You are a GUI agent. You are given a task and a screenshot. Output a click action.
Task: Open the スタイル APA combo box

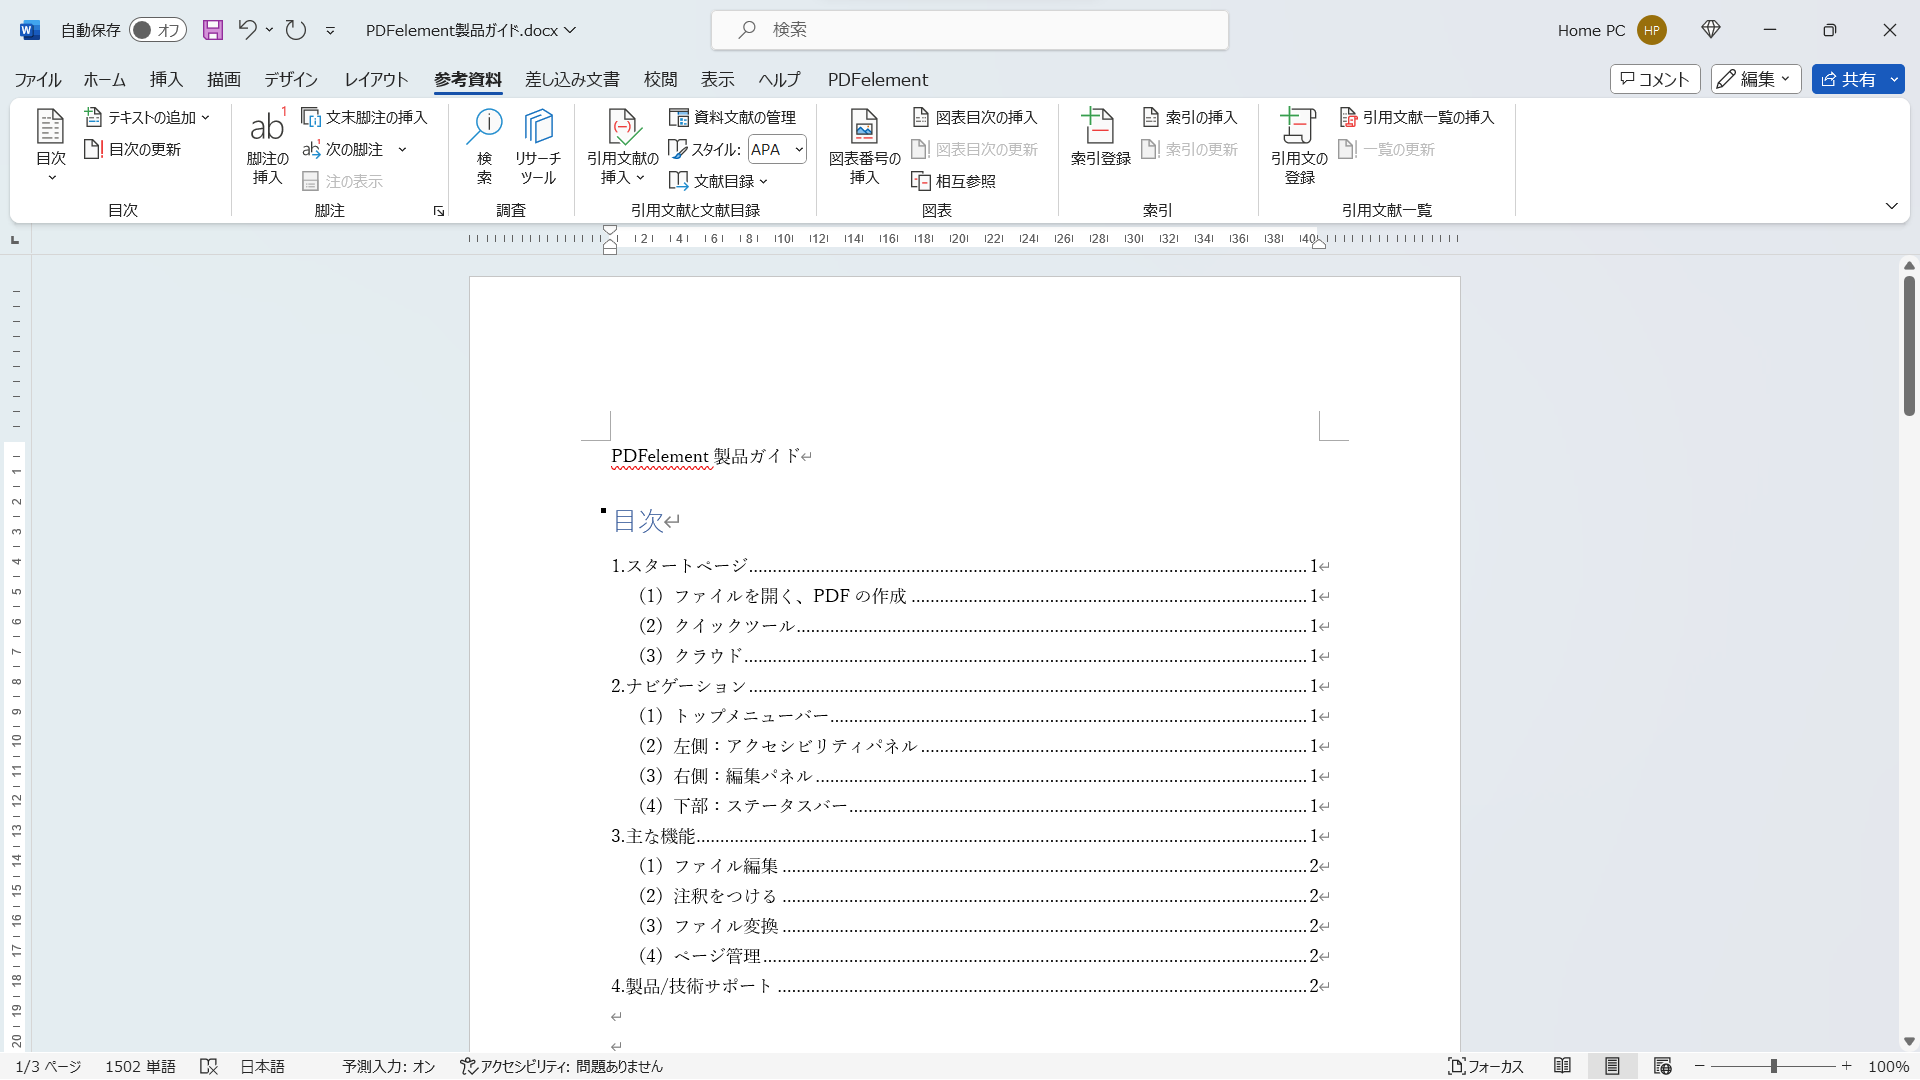coord(777,150)
